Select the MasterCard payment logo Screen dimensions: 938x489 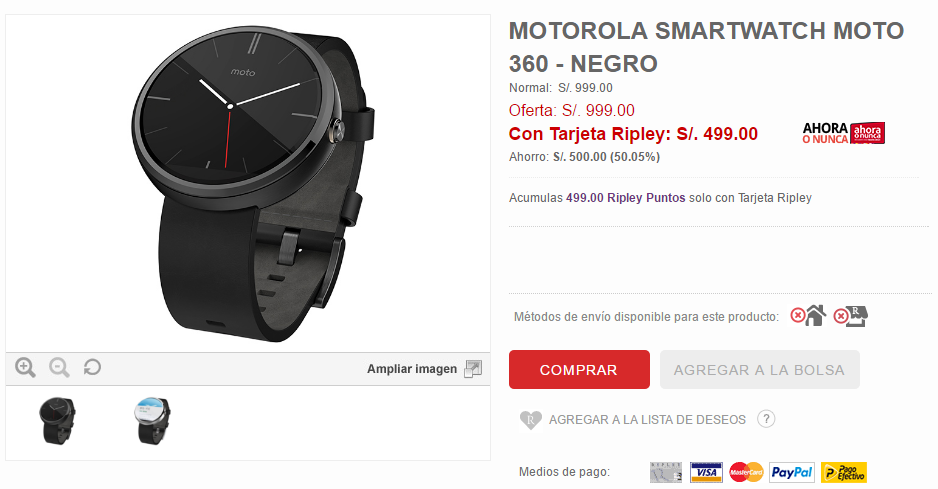pyautogui.click(x=746, y=472)
